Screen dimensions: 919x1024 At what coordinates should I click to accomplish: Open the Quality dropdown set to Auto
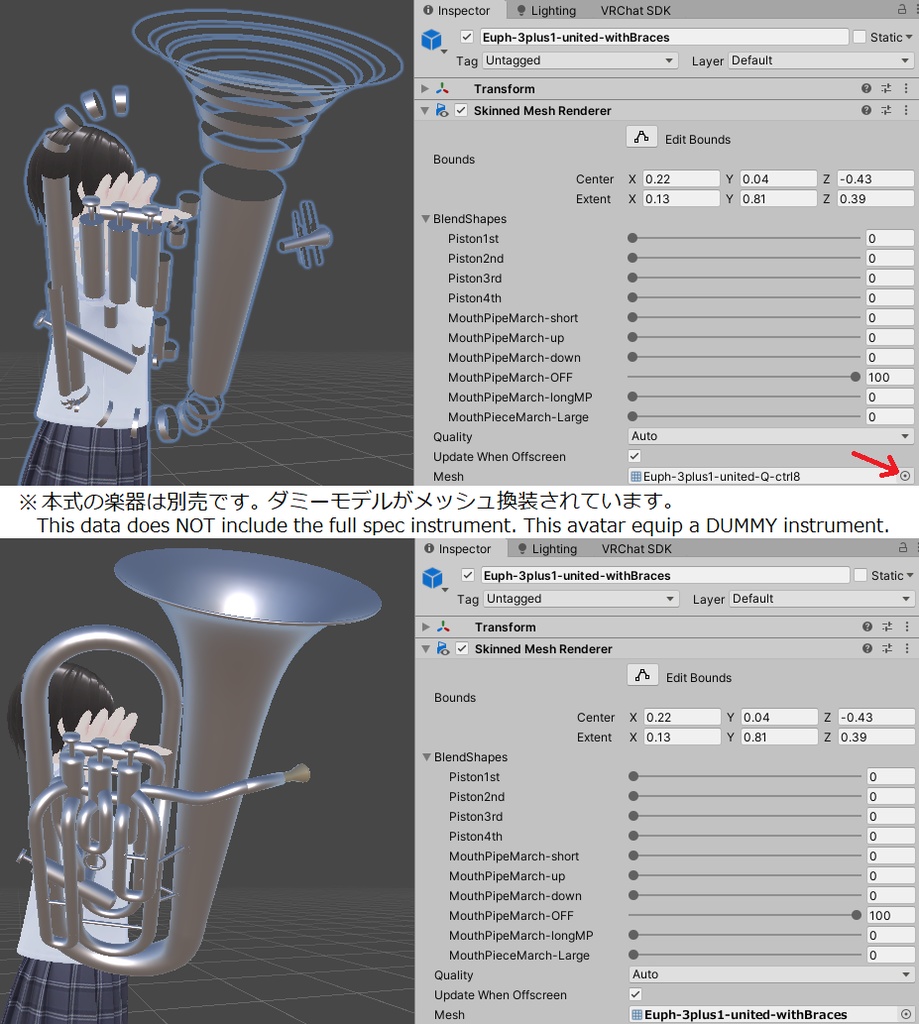click(x=768, y=437)
